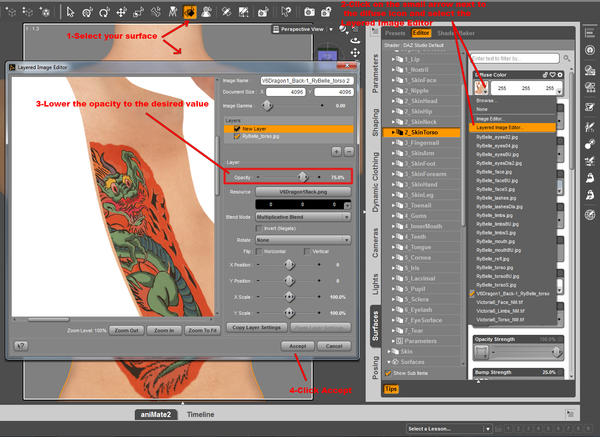Enable the Invert (Negate) checkbox

click(259, 228)
